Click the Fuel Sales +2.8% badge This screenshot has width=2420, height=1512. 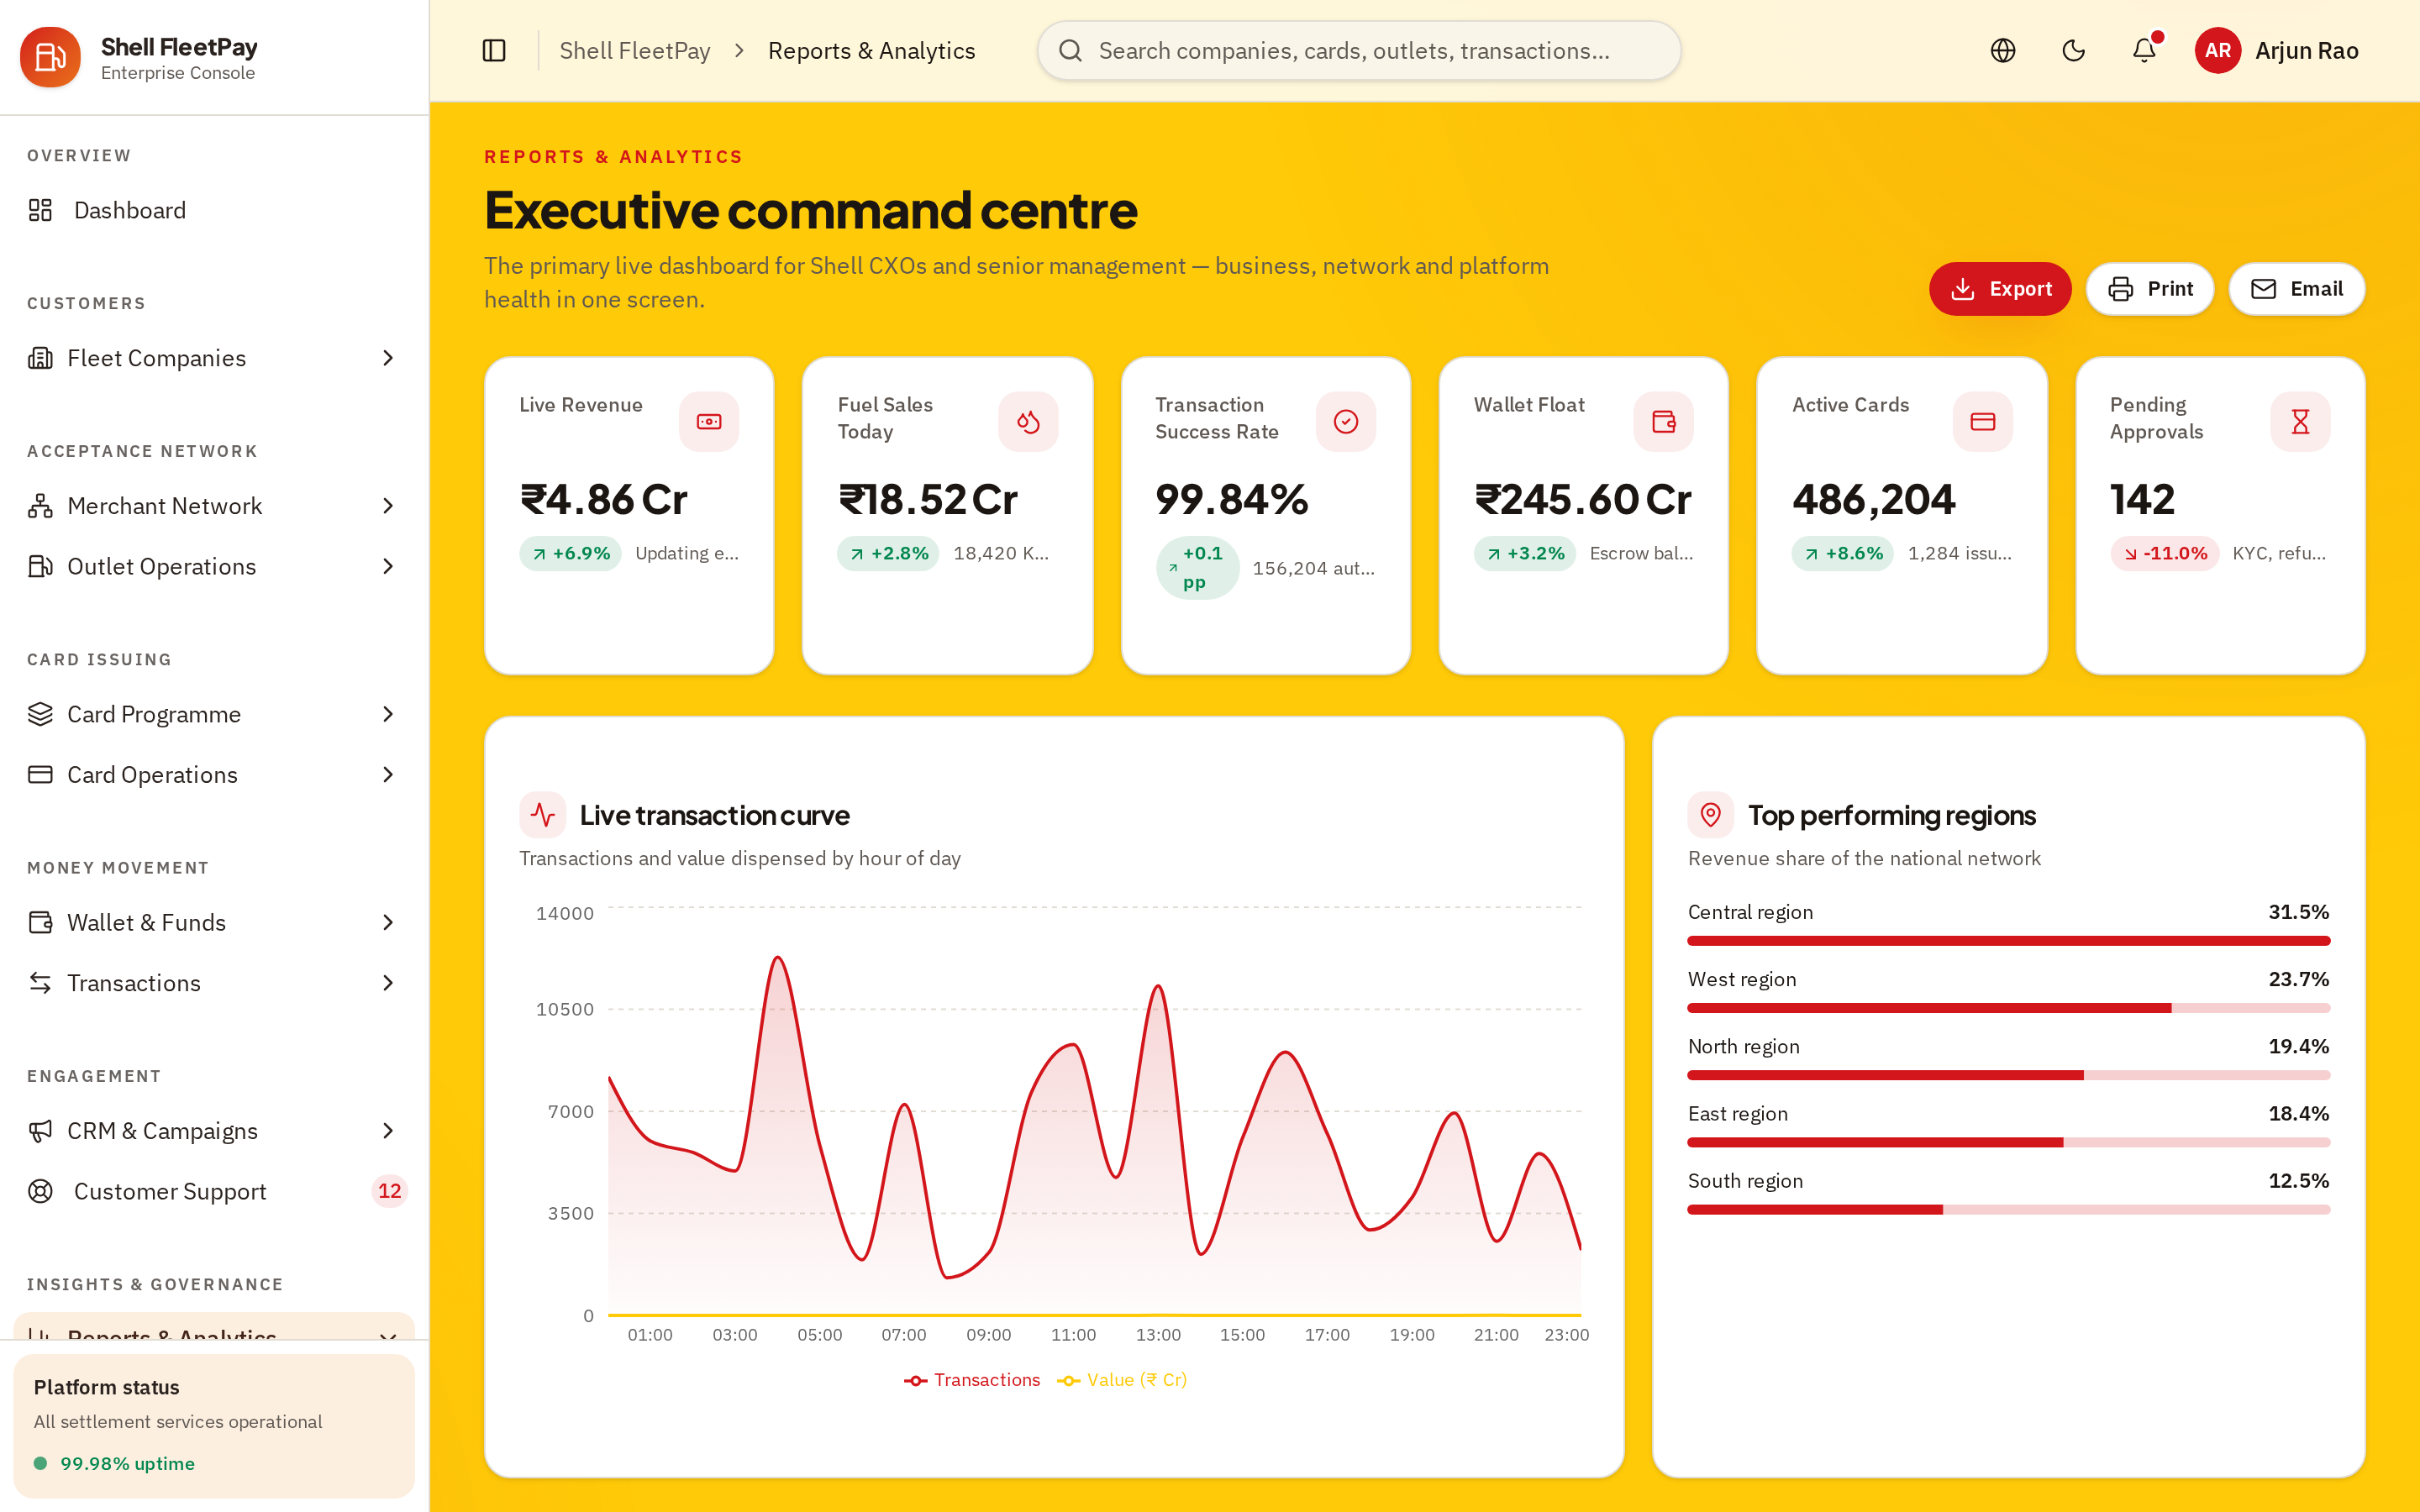tap(888, 553)
